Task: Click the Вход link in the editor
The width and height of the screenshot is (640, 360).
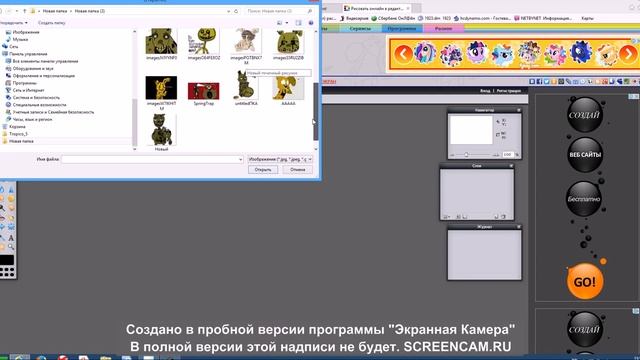Action: pyautogui.click(x=485, y=91)
